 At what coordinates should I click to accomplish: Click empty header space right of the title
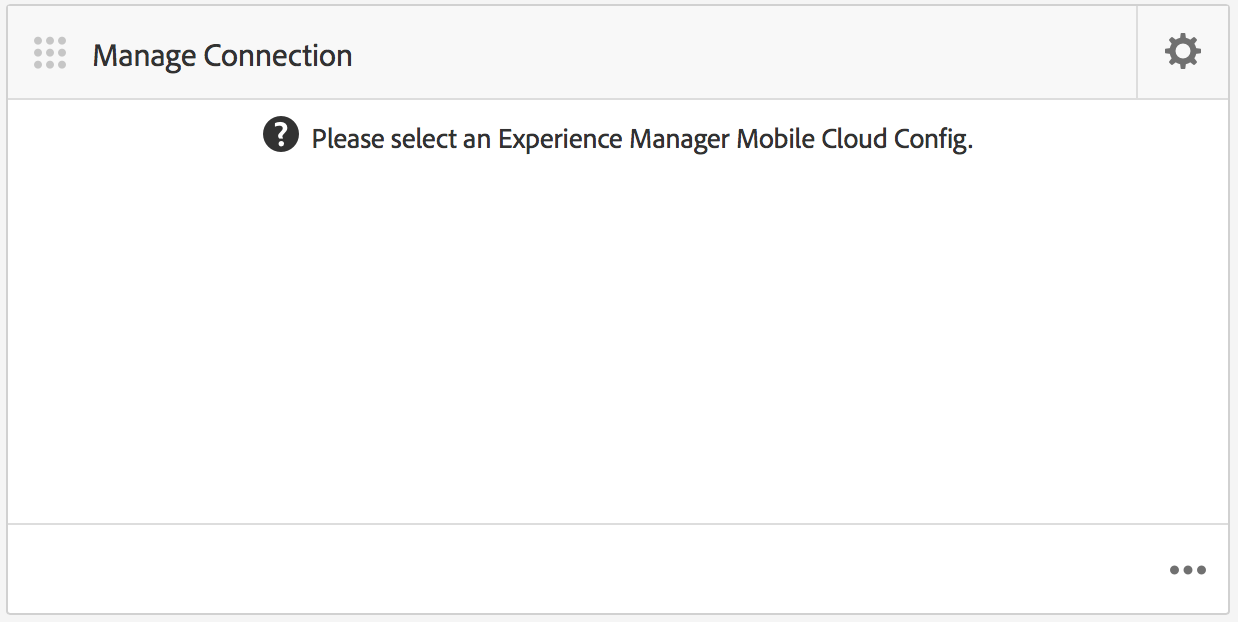click(740, 53)
